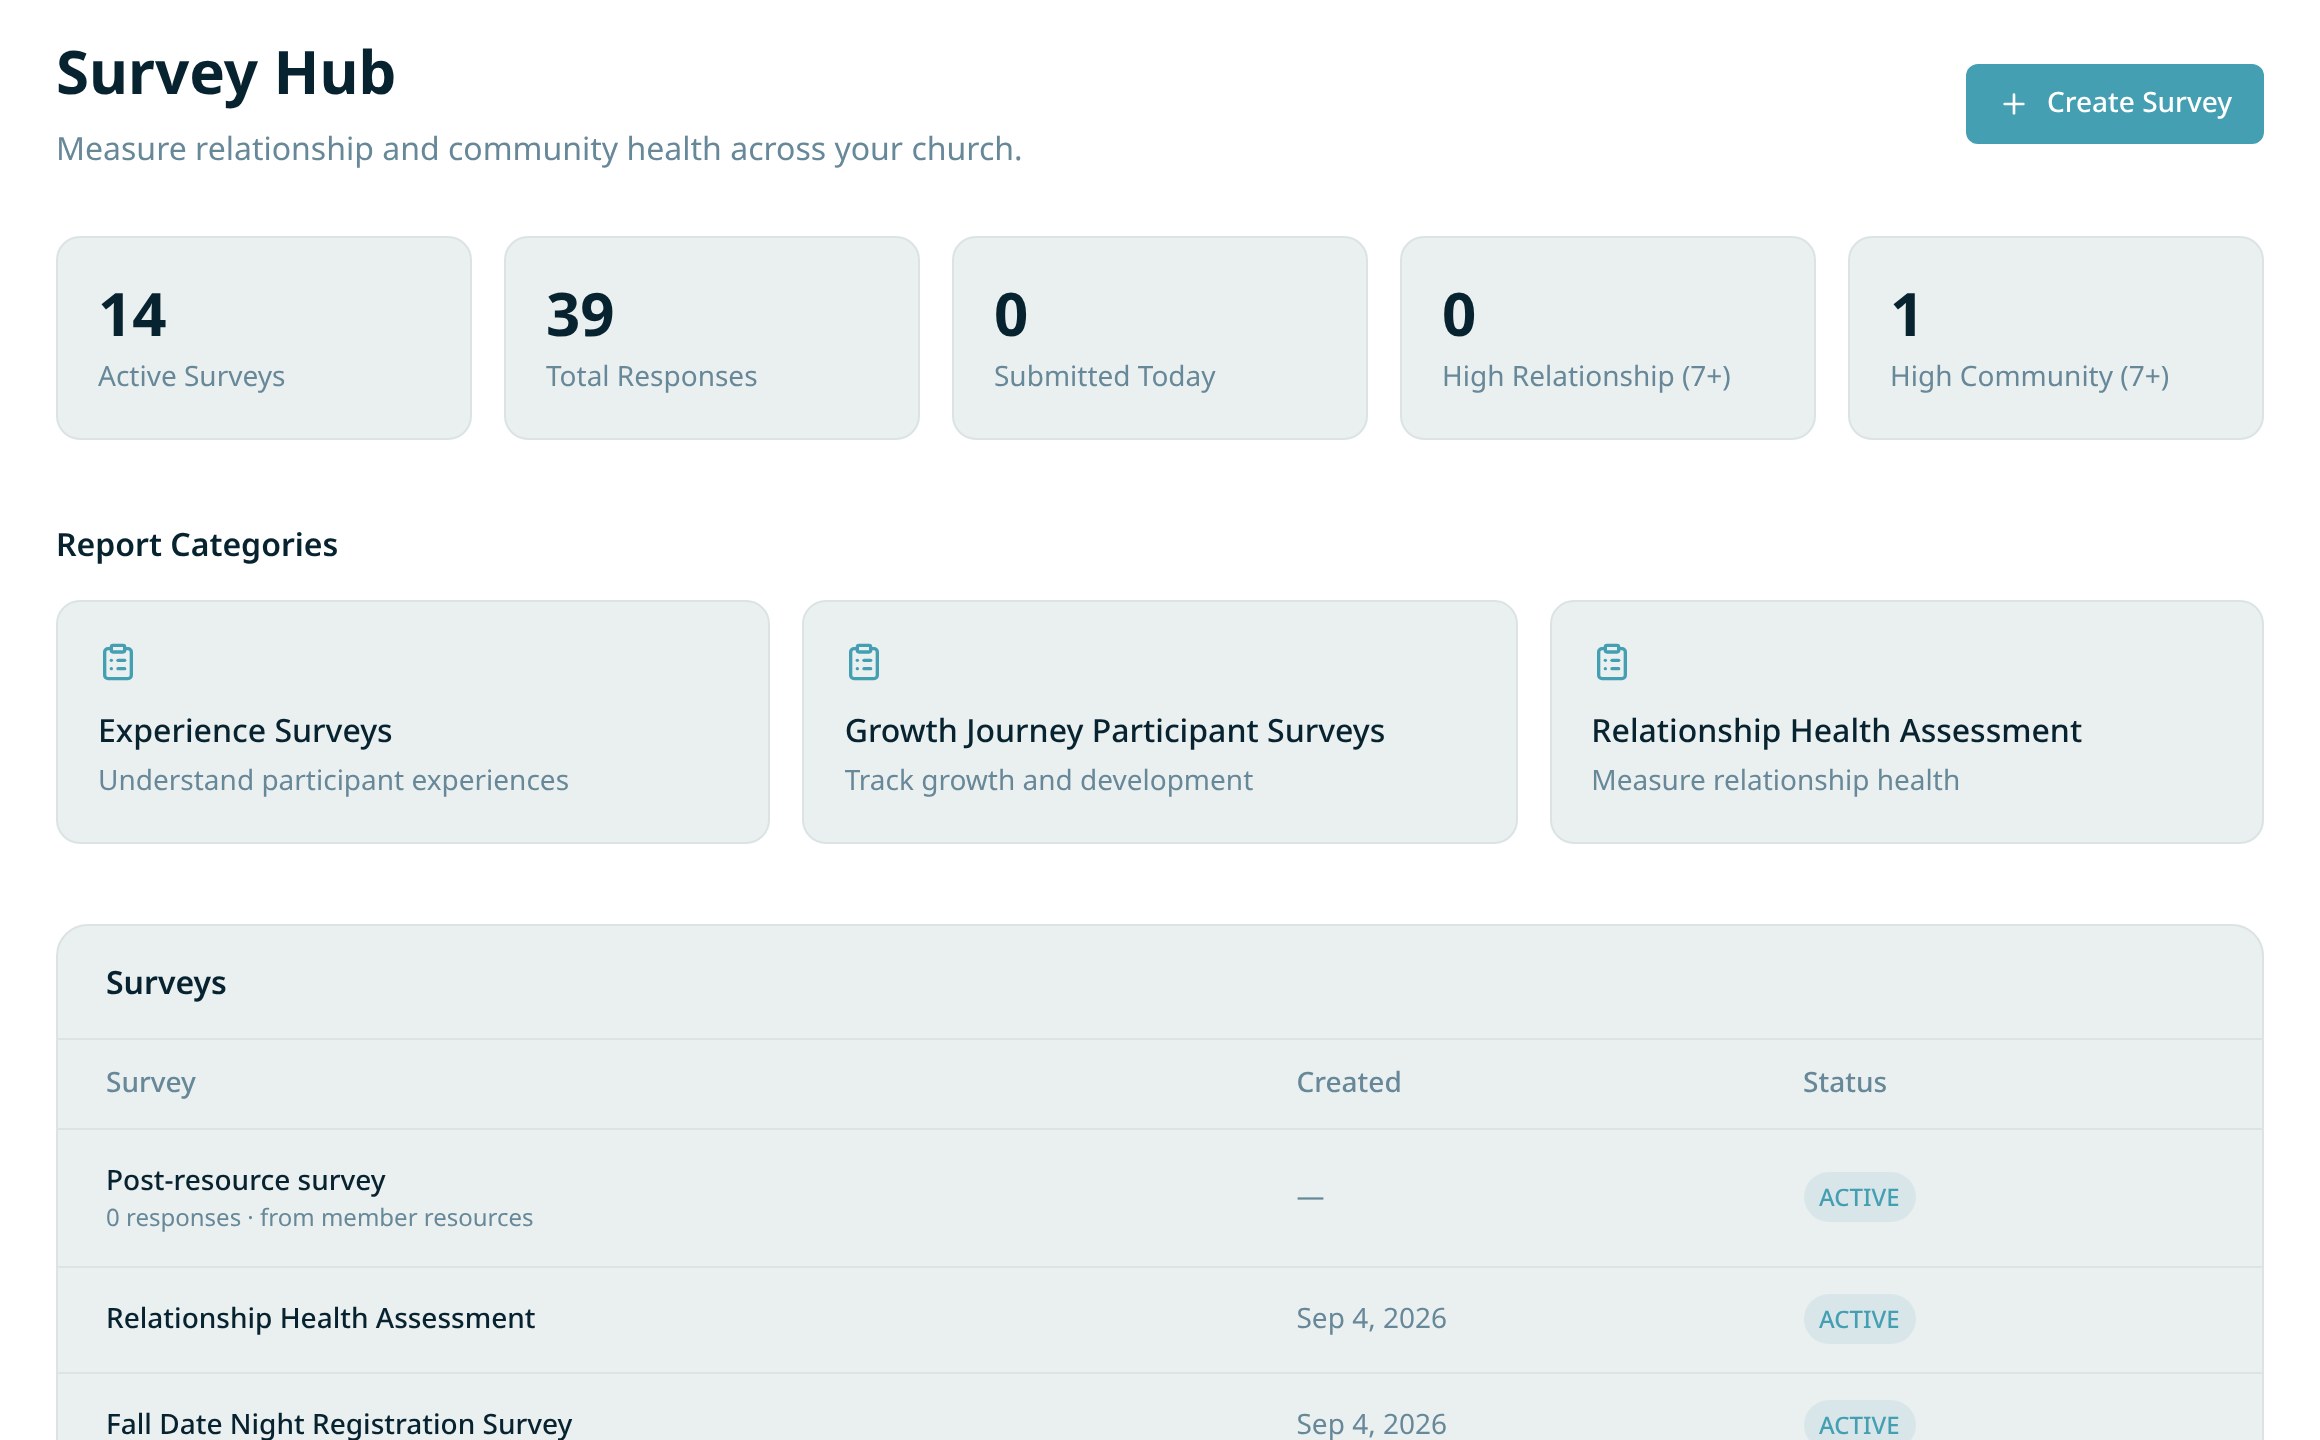Select the High Community (7+) stat card
The height and width of the screenshot is (1440, 2320).
pyautogui.click(x=2056, y=338)
